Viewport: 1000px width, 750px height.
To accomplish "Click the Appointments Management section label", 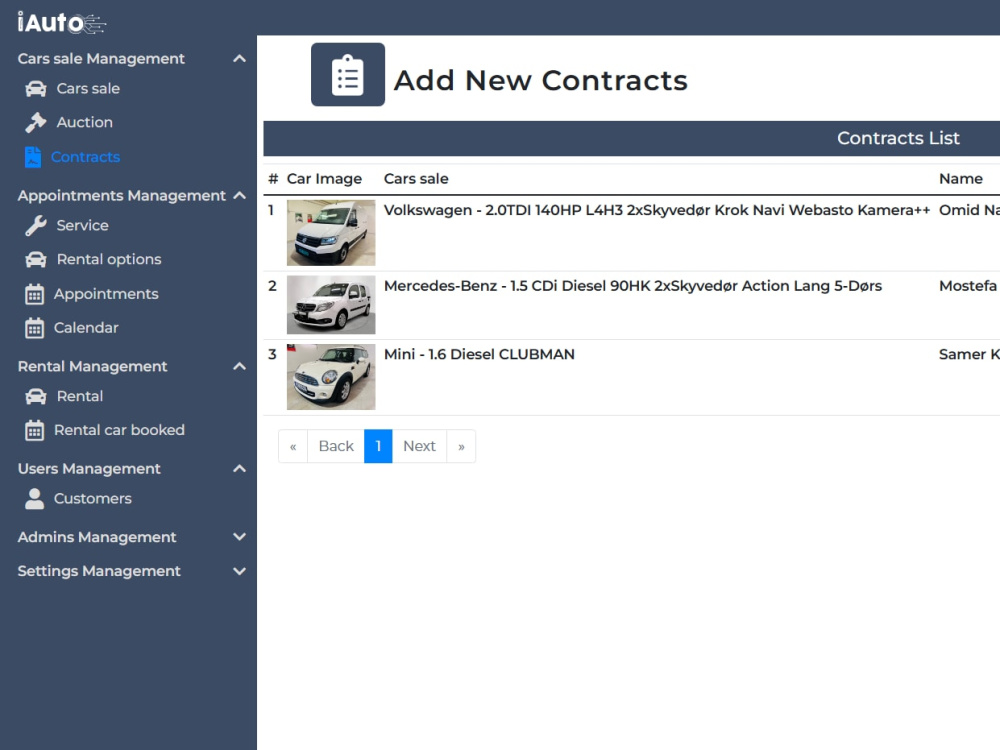I will point(122,195).
